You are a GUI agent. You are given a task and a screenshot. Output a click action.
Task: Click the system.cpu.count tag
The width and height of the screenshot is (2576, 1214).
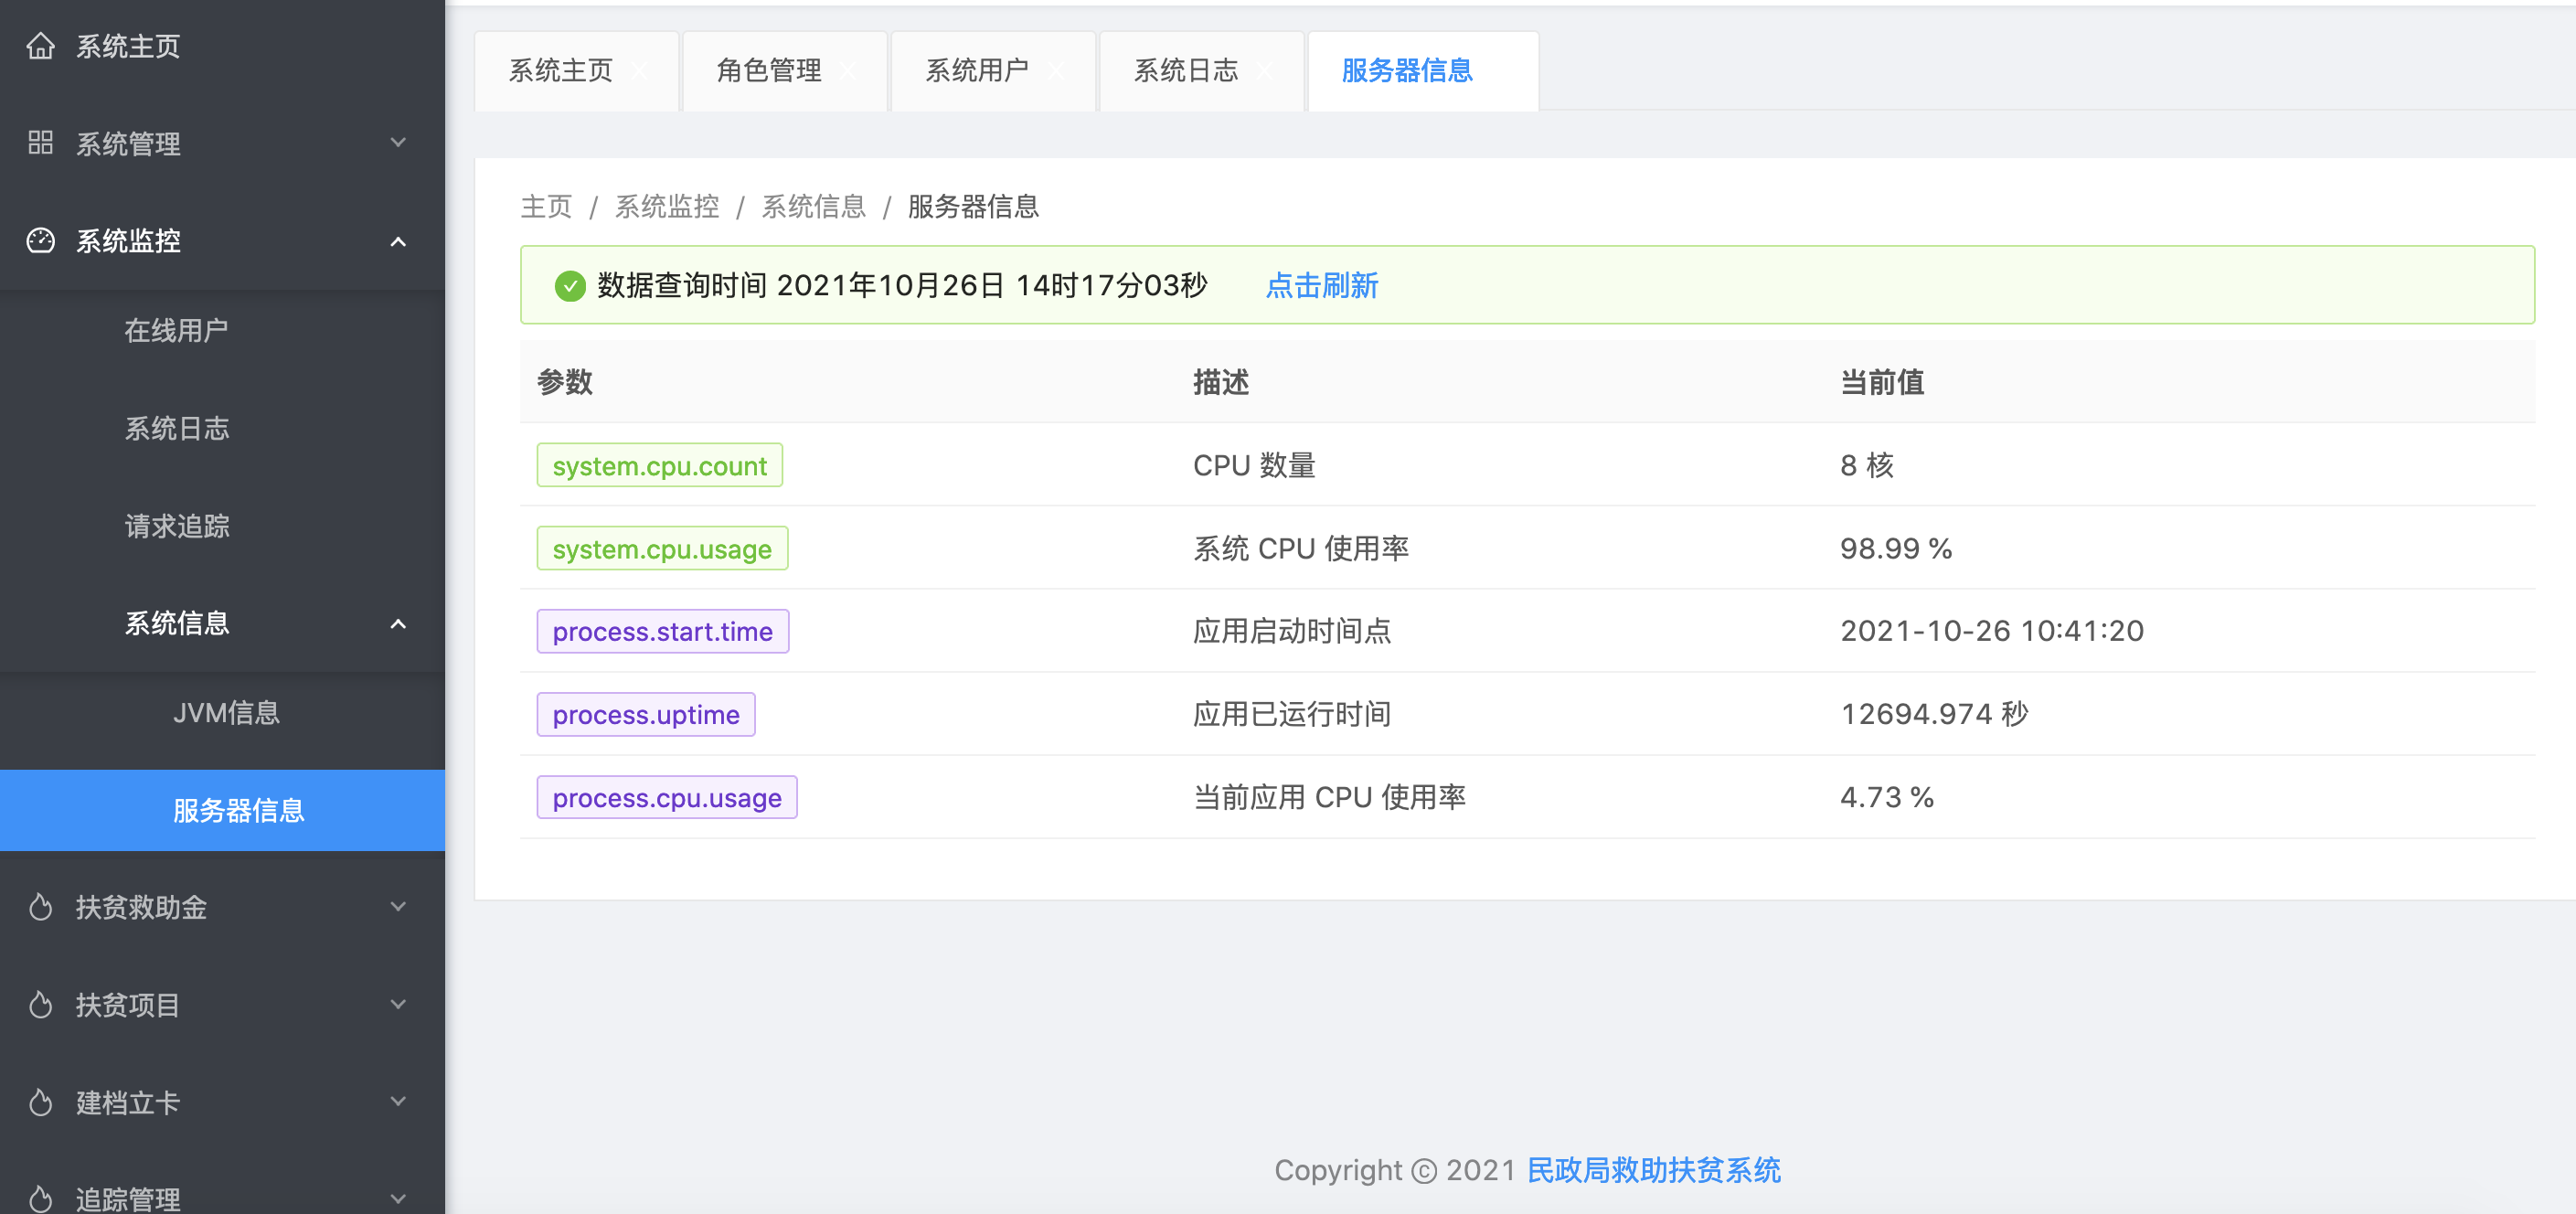pyautogui.click(x=660, y=466)
